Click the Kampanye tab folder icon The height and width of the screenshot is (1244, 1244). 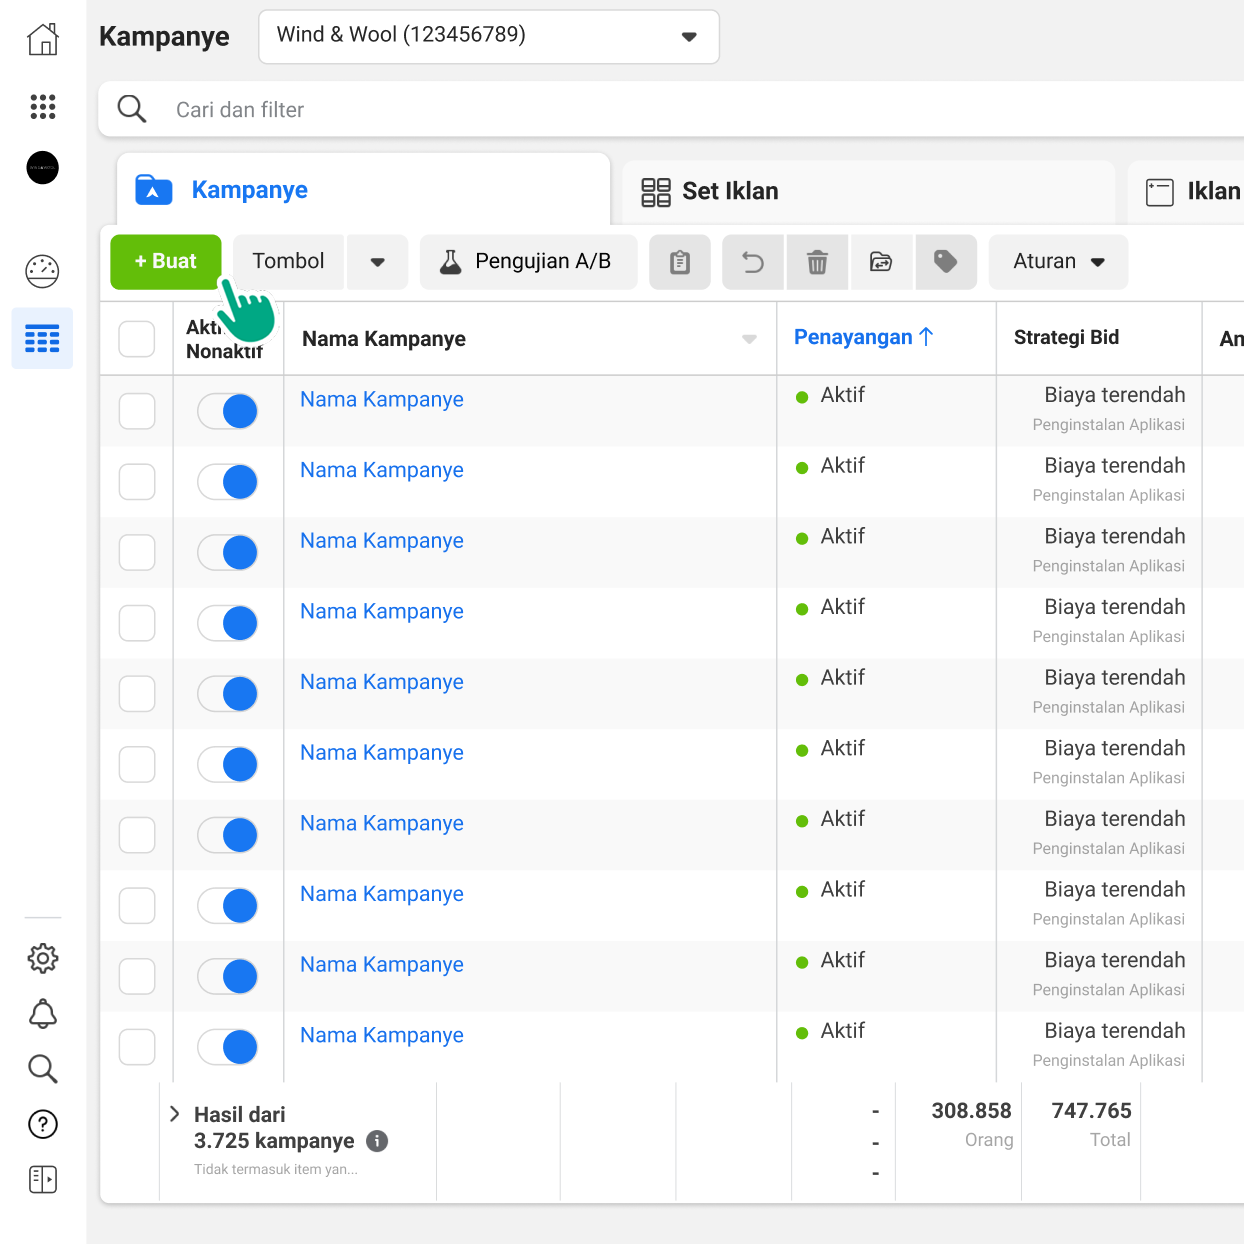154,190
